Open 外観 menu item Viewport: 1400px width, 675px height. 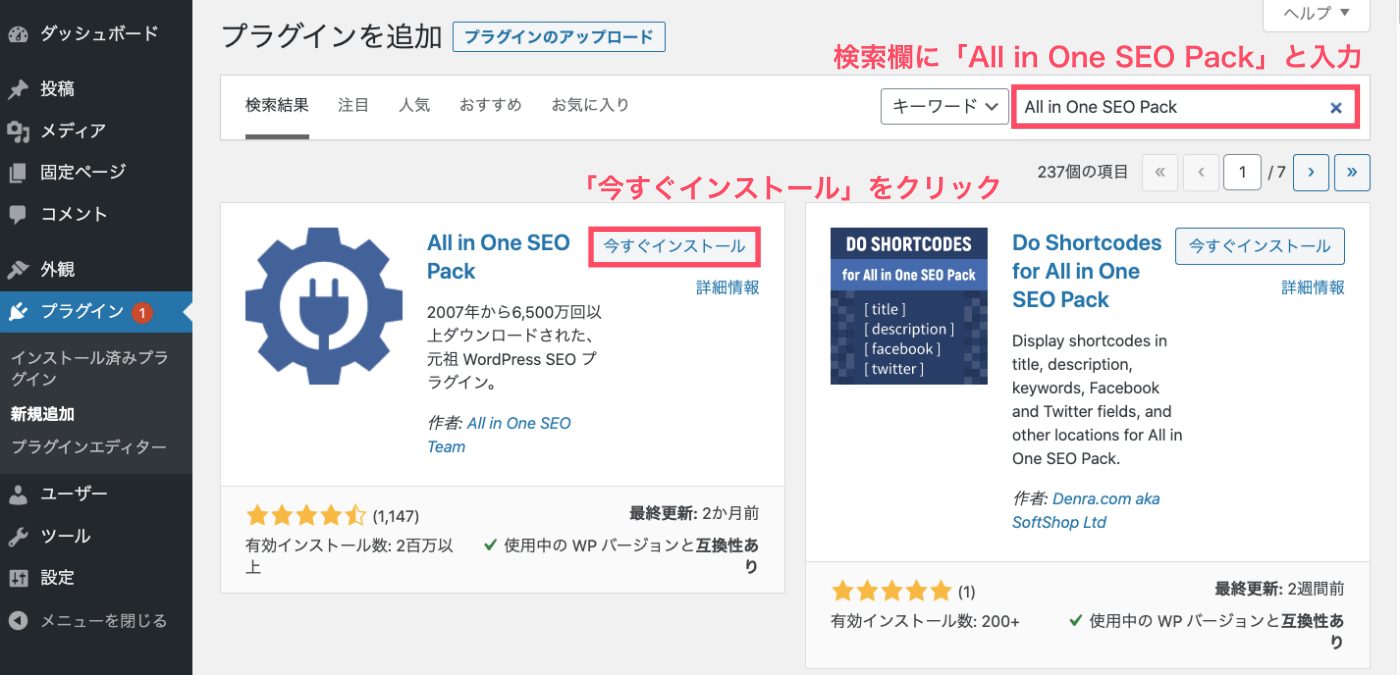point(57,270)
